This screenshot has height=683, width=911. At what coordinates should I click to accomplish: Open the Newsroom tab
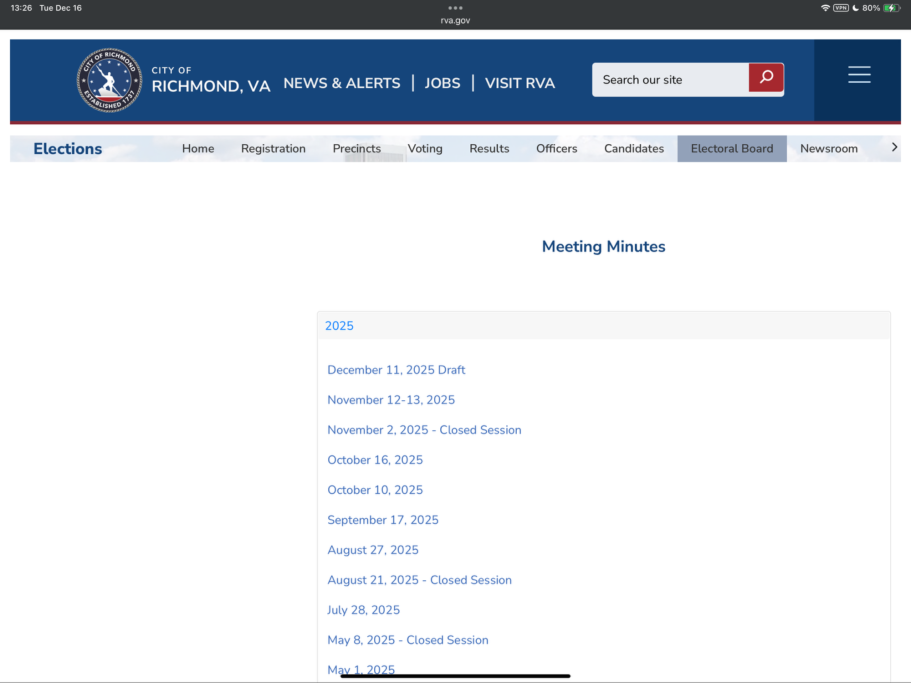point(829,148)
